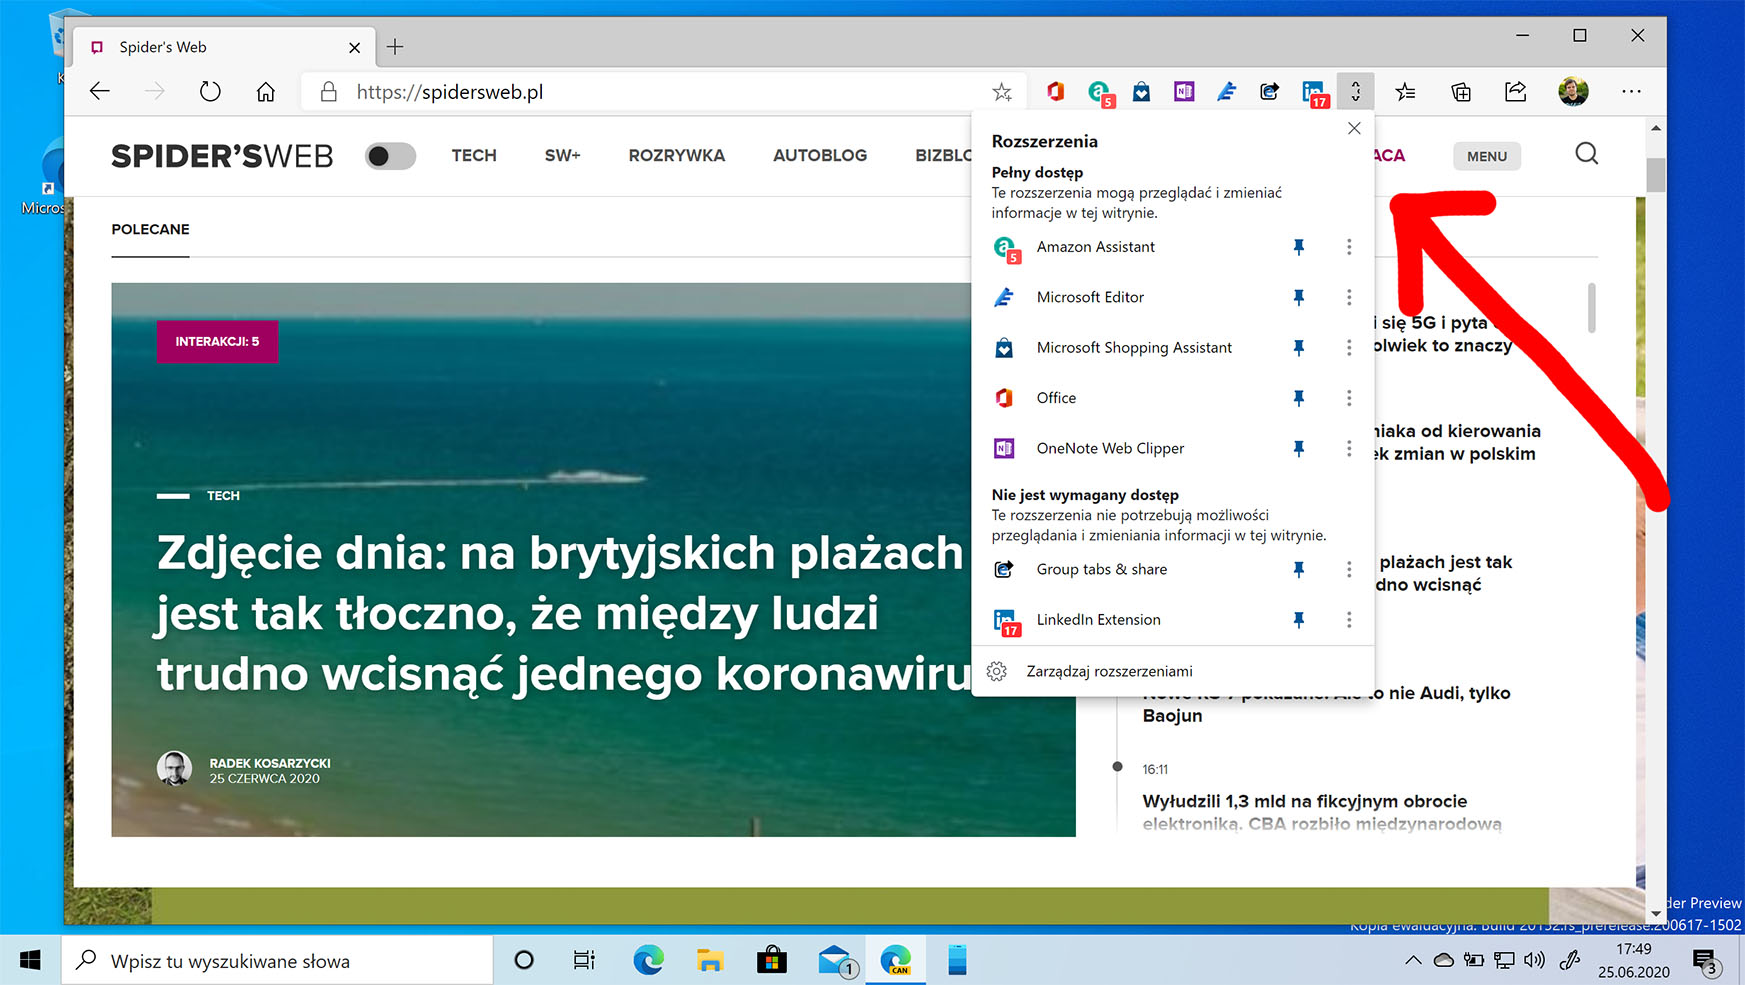Open the AUTOBLOG site menu item
The width and height of the screenshot is (1745, 985).
point(820,155)
